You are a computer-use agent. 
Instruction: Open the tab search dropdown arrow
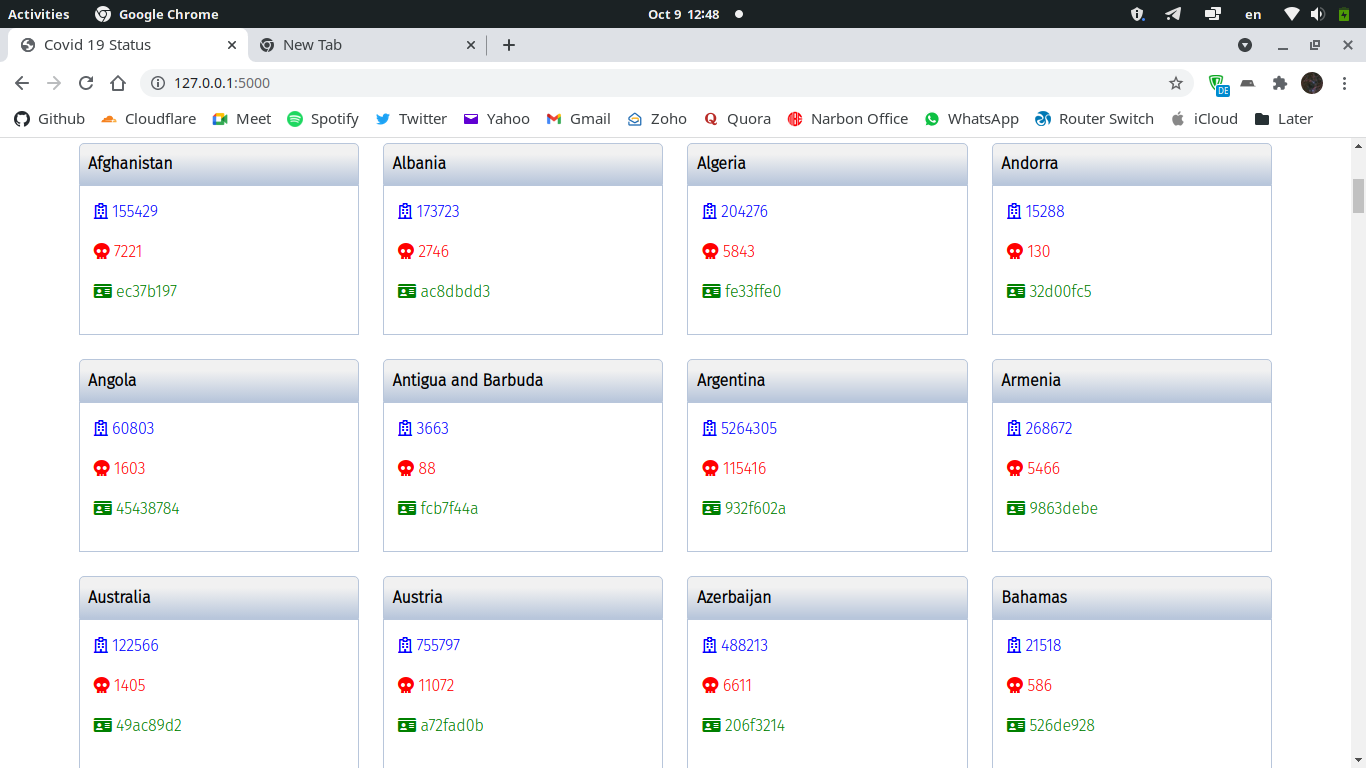1245,45
